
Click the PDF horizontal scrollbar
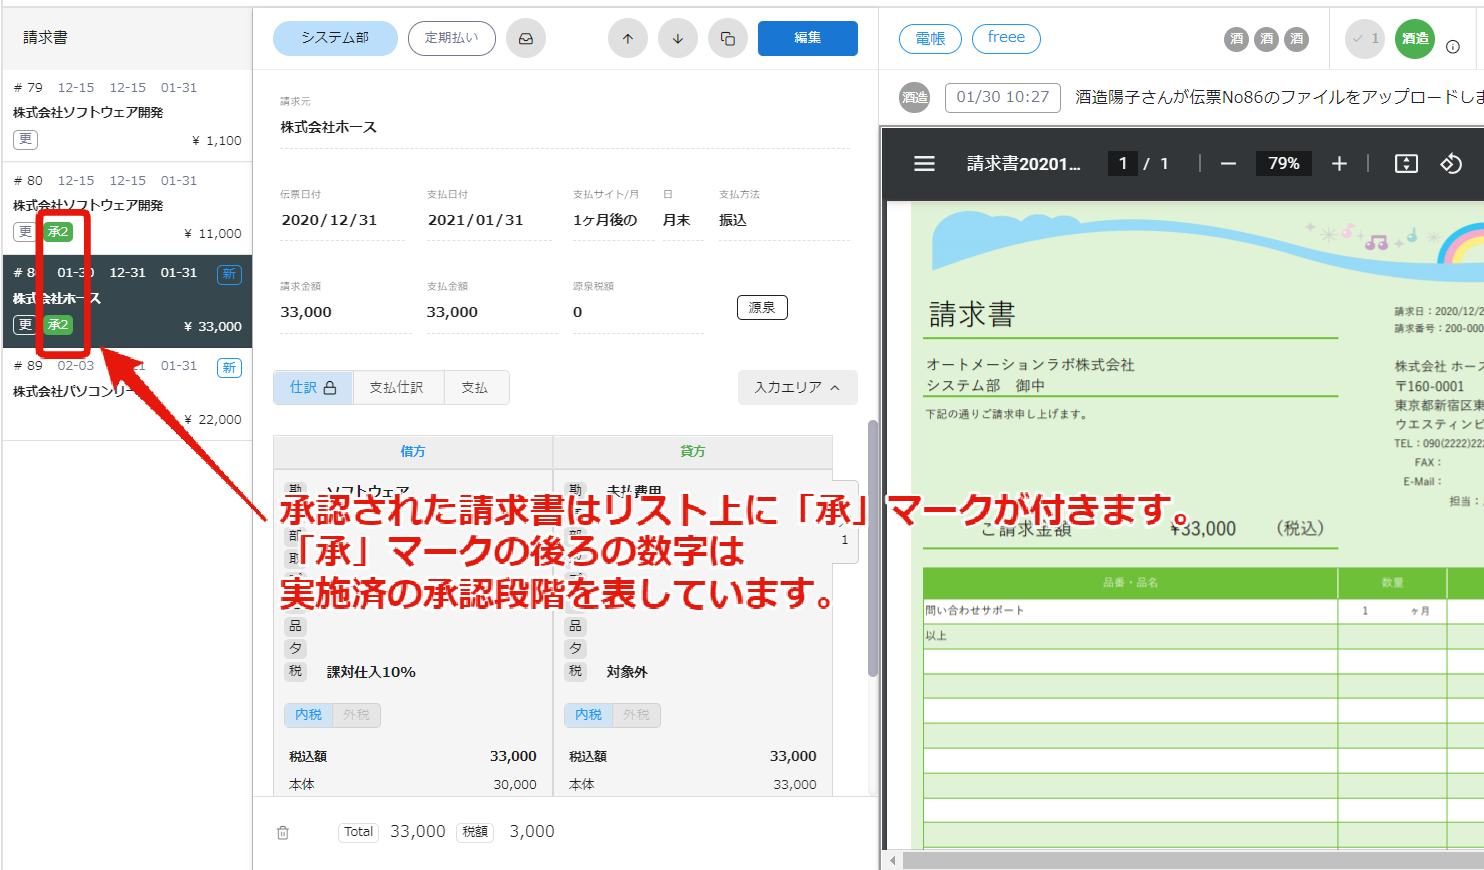coord(1193,860)
